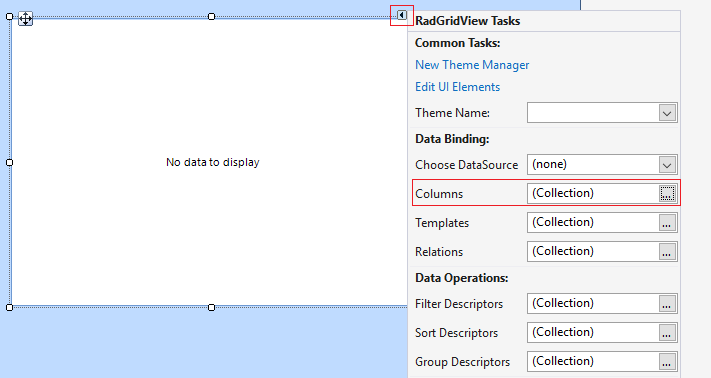
Task: Select the left-middle resize handle
Action: pos(10,162)
